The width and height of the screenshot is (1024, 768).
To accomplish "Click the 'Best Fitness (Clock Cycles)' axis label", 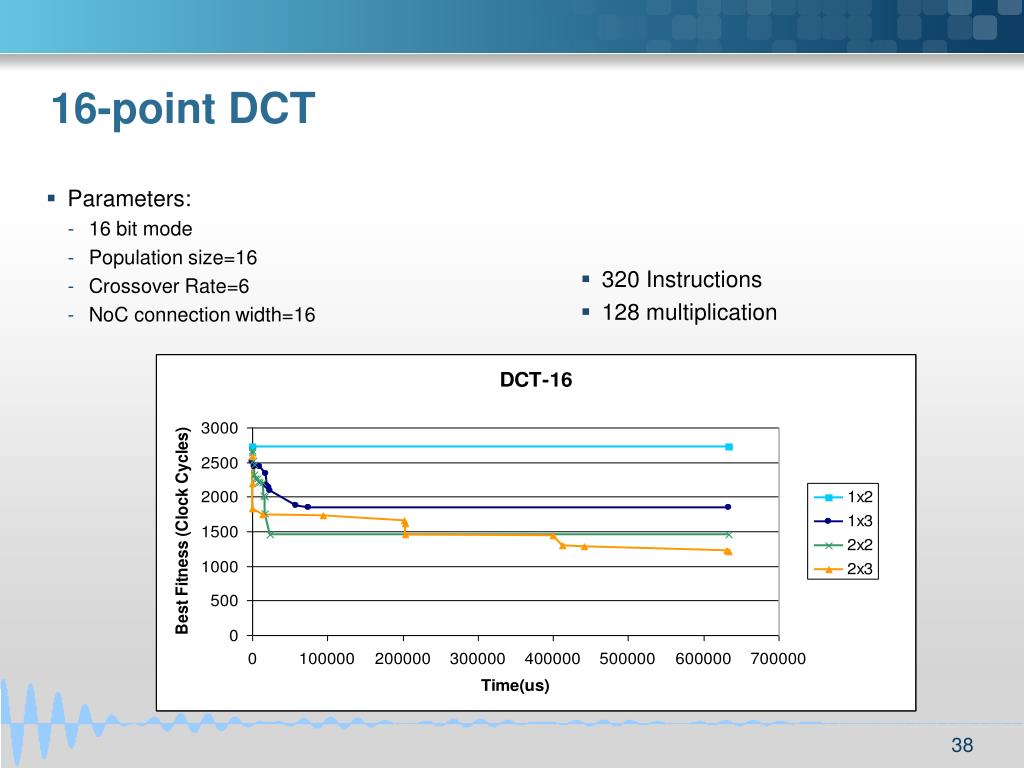I will [182, 530].
